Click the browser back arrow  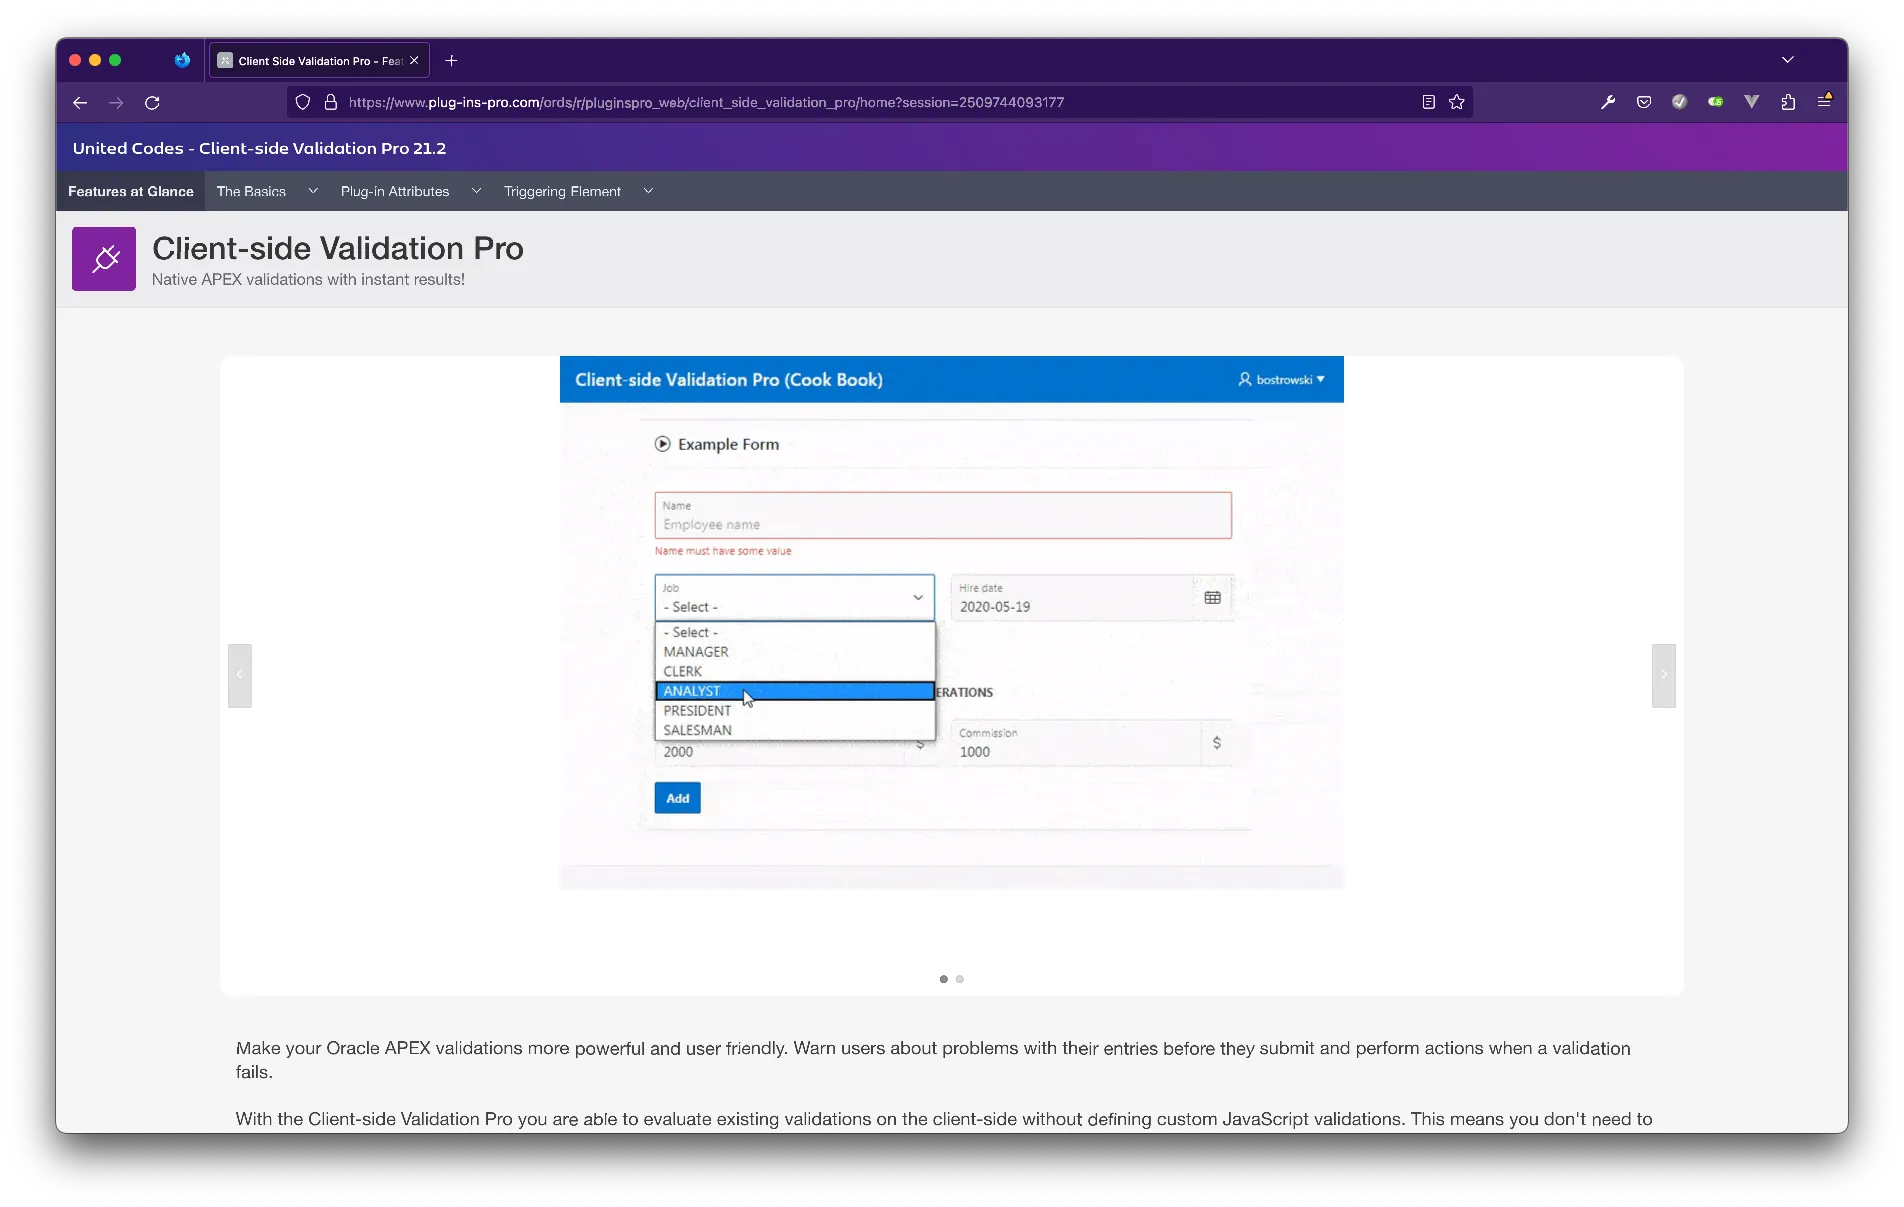(80, 103)
